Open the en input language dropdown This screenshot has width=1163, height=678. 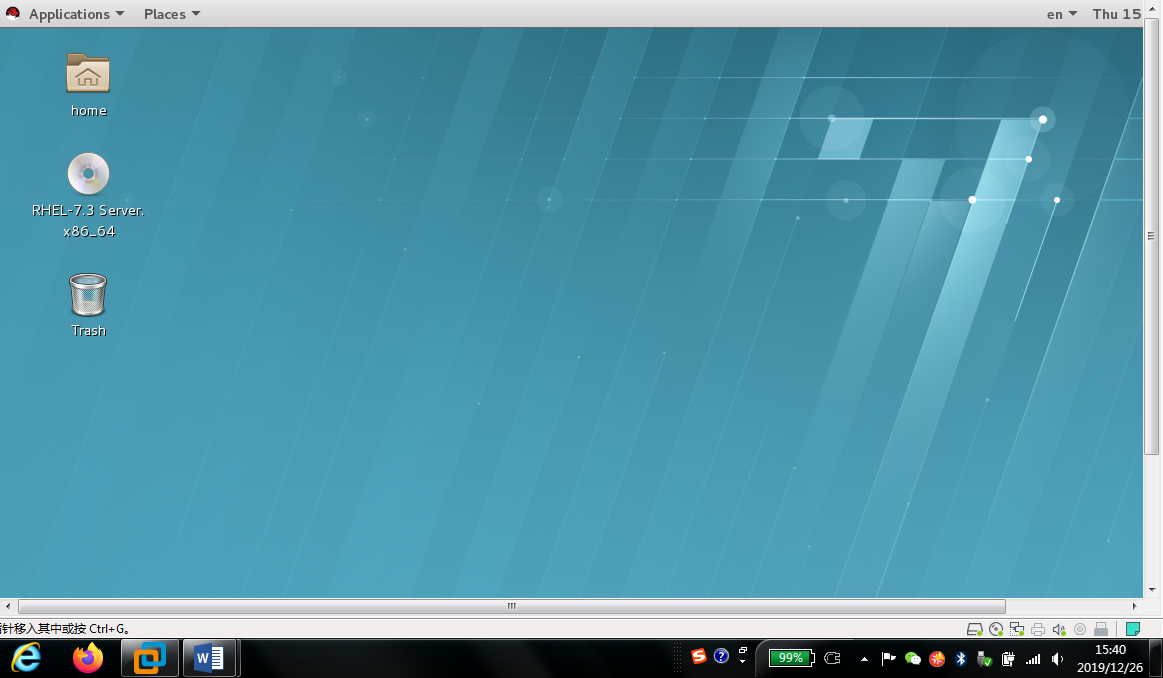tap(1061, 14)
